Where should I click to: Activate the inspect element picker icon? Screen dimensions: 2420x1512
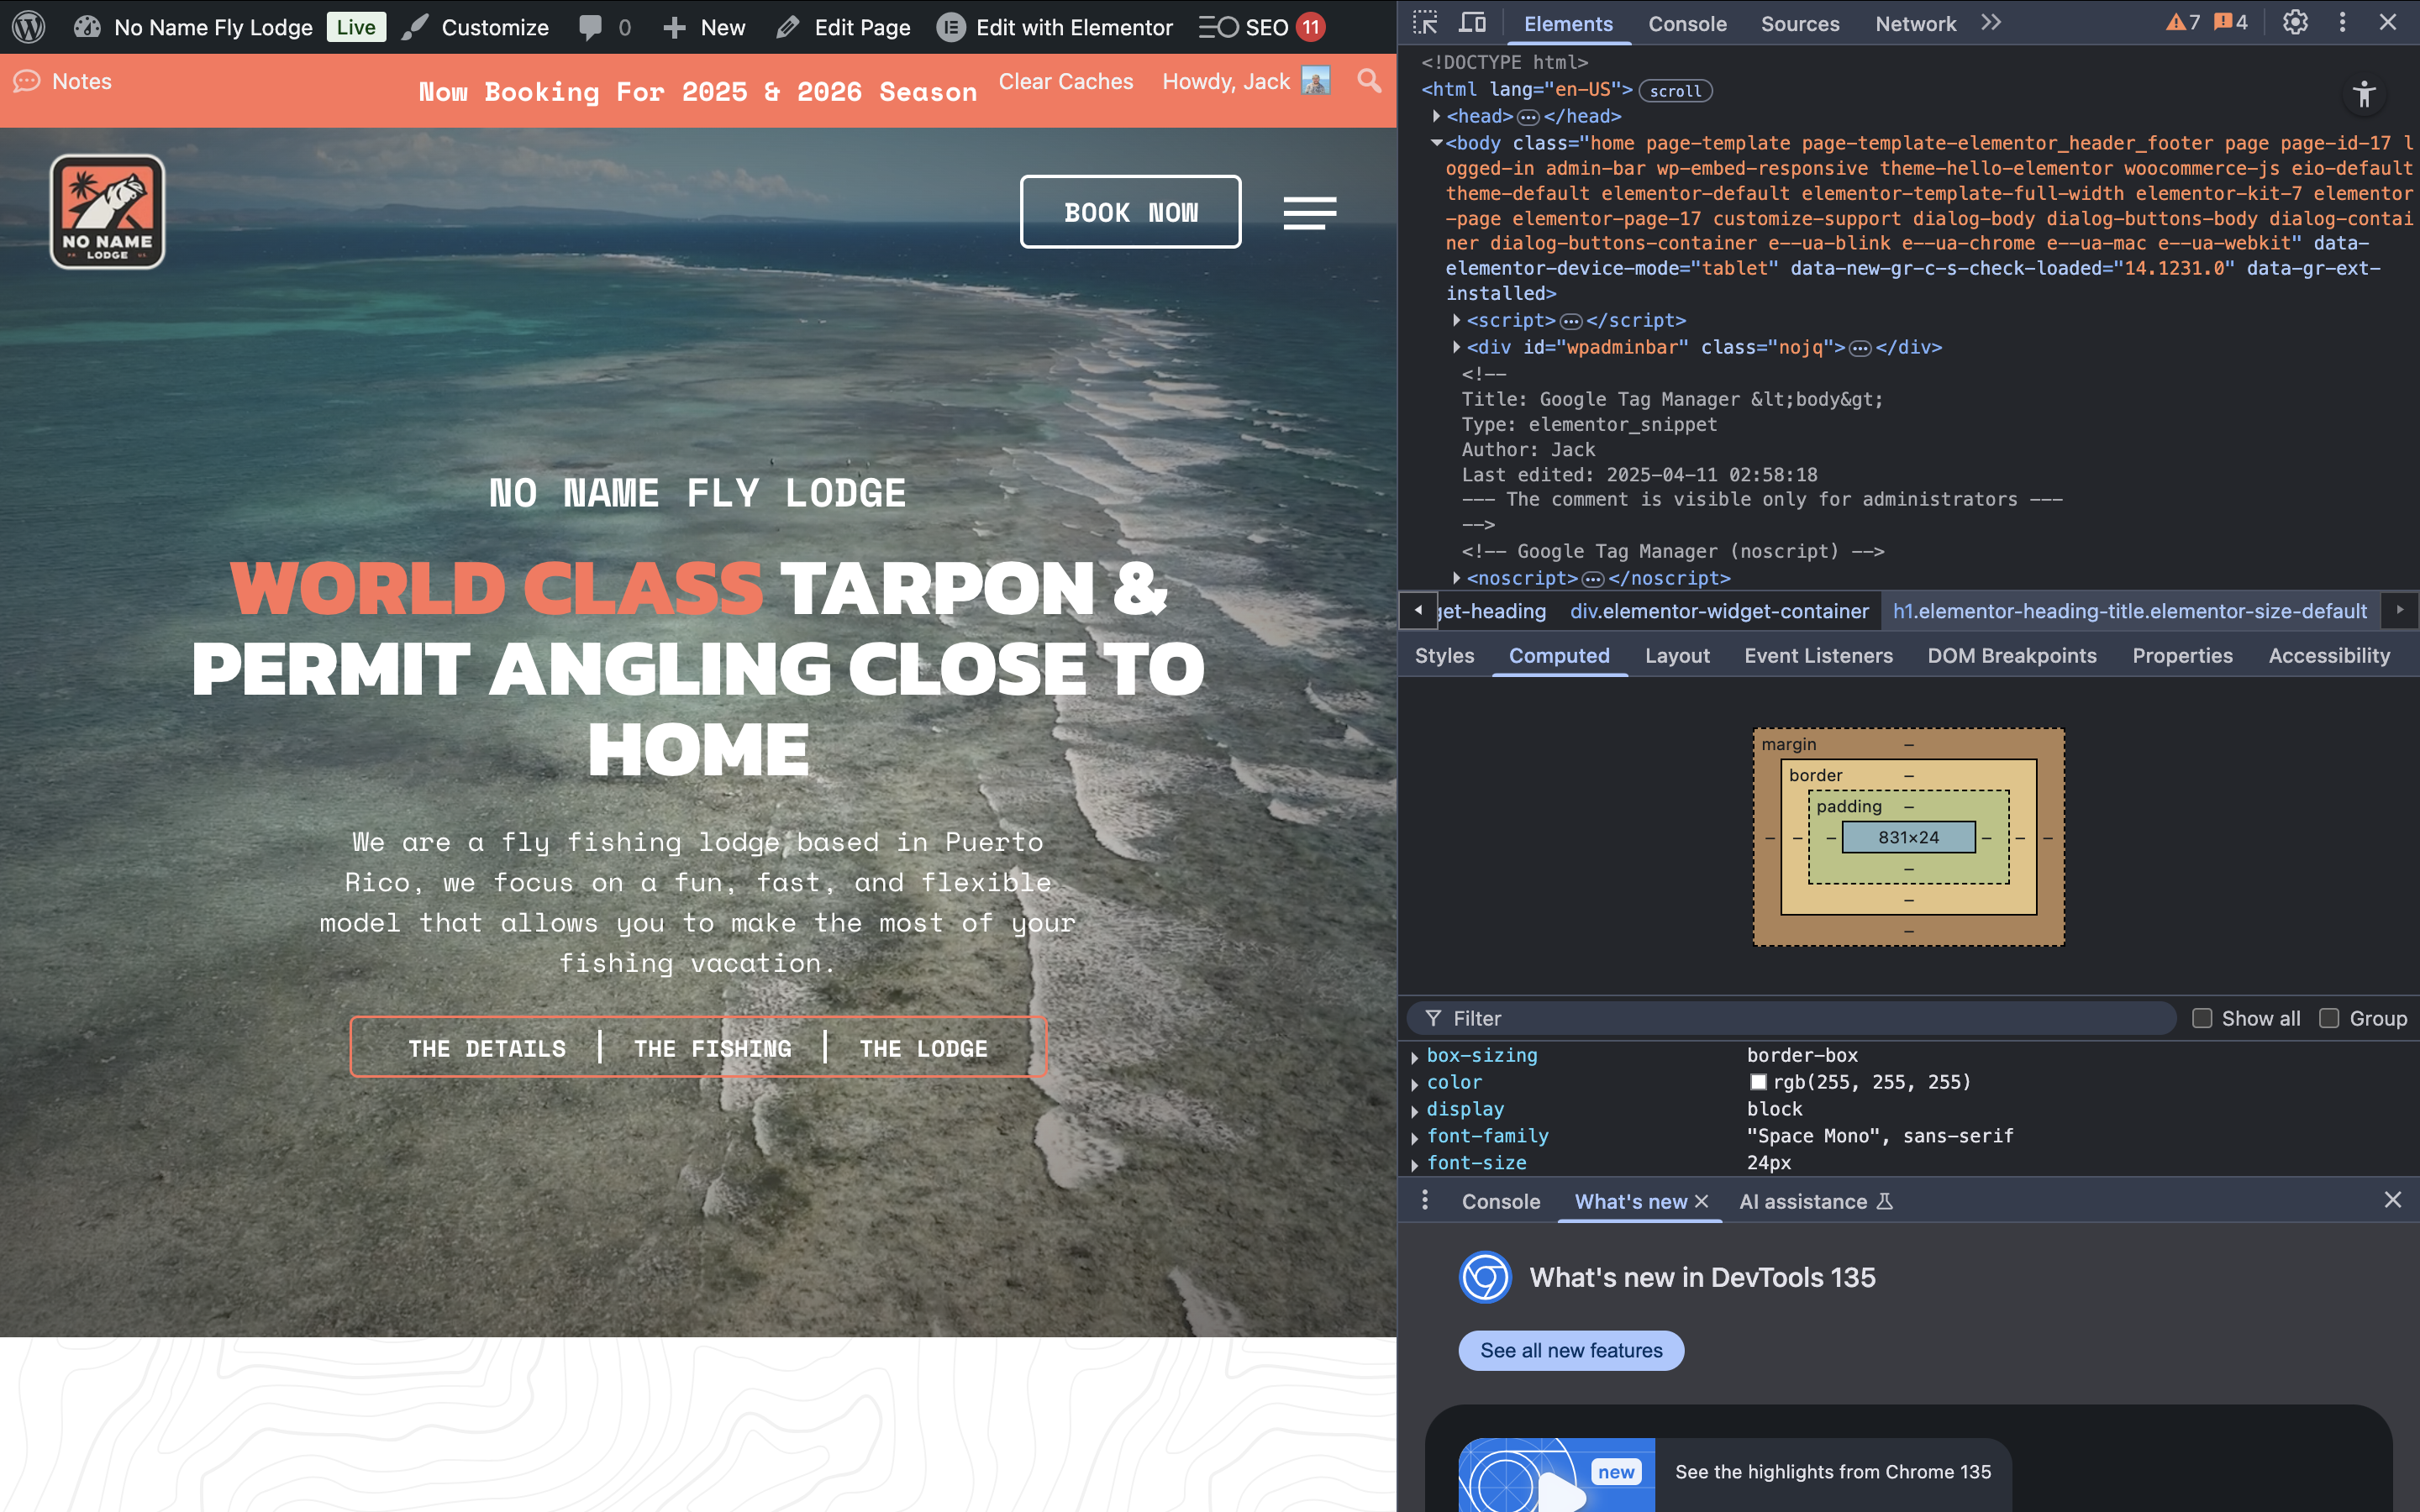[x=1424, y=22]
